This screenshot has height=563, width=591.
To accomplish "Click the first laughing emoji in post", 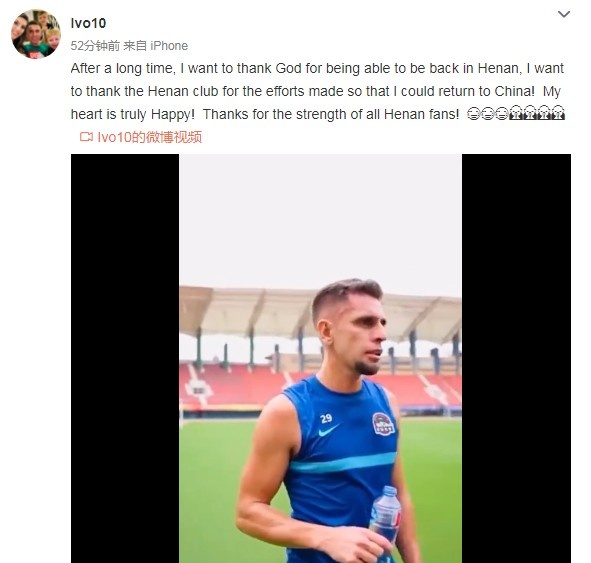I will tap(473, 113).
